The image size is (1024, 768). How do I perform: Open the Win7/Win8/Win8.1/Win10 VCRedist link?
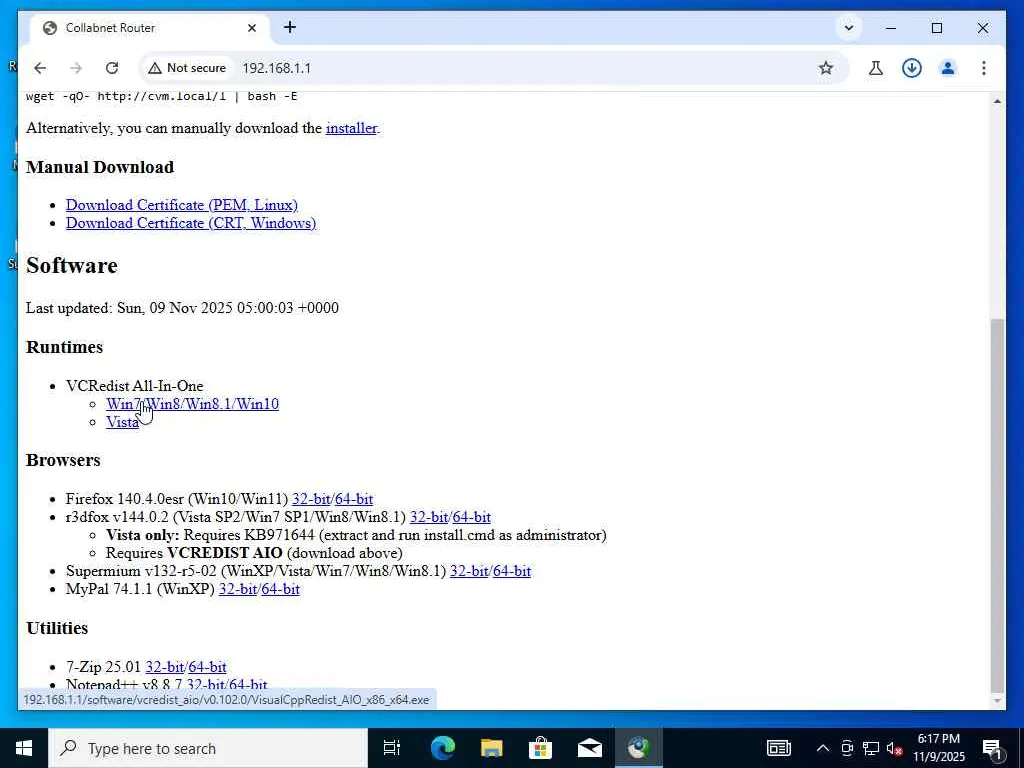[192, 404]
